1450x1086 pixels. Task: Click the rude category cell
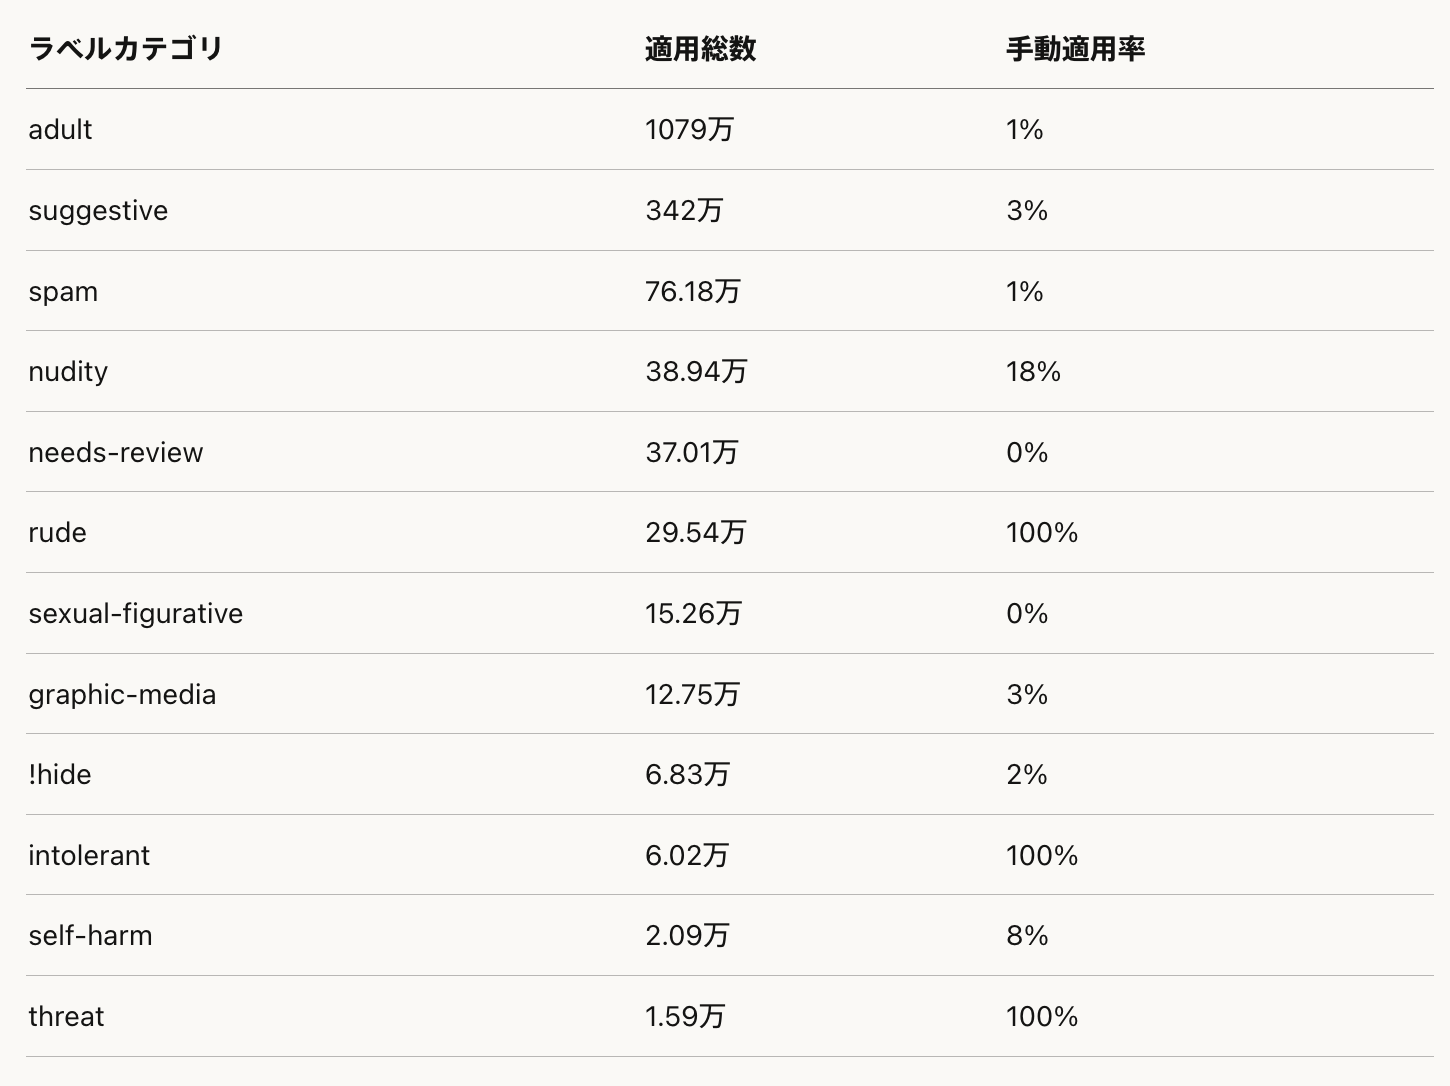(x=57, y=532)
